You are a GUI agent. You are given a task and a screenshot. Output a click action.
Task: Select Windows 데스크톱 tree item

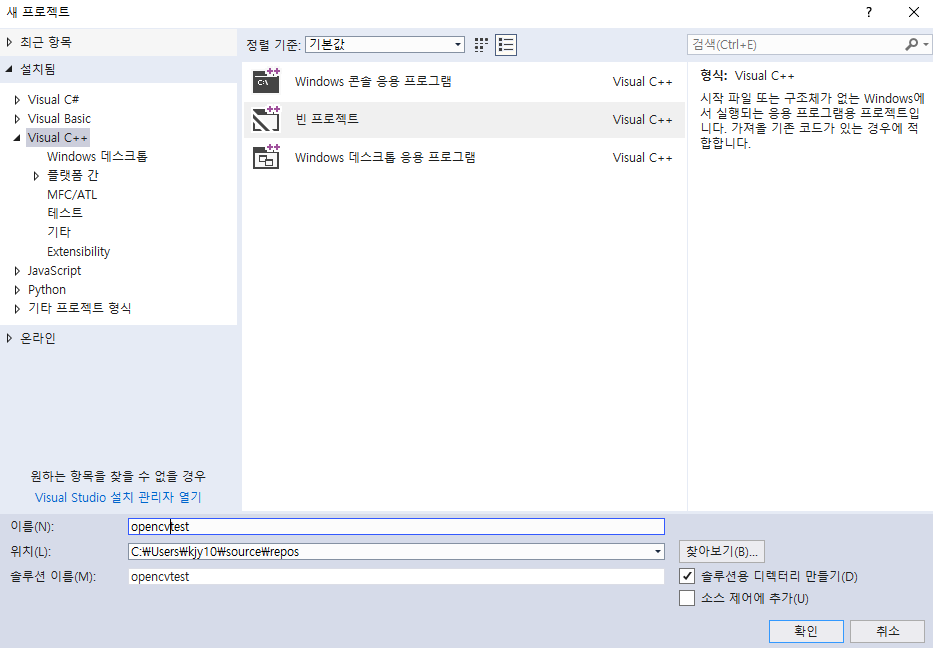[x=97, y=156]
